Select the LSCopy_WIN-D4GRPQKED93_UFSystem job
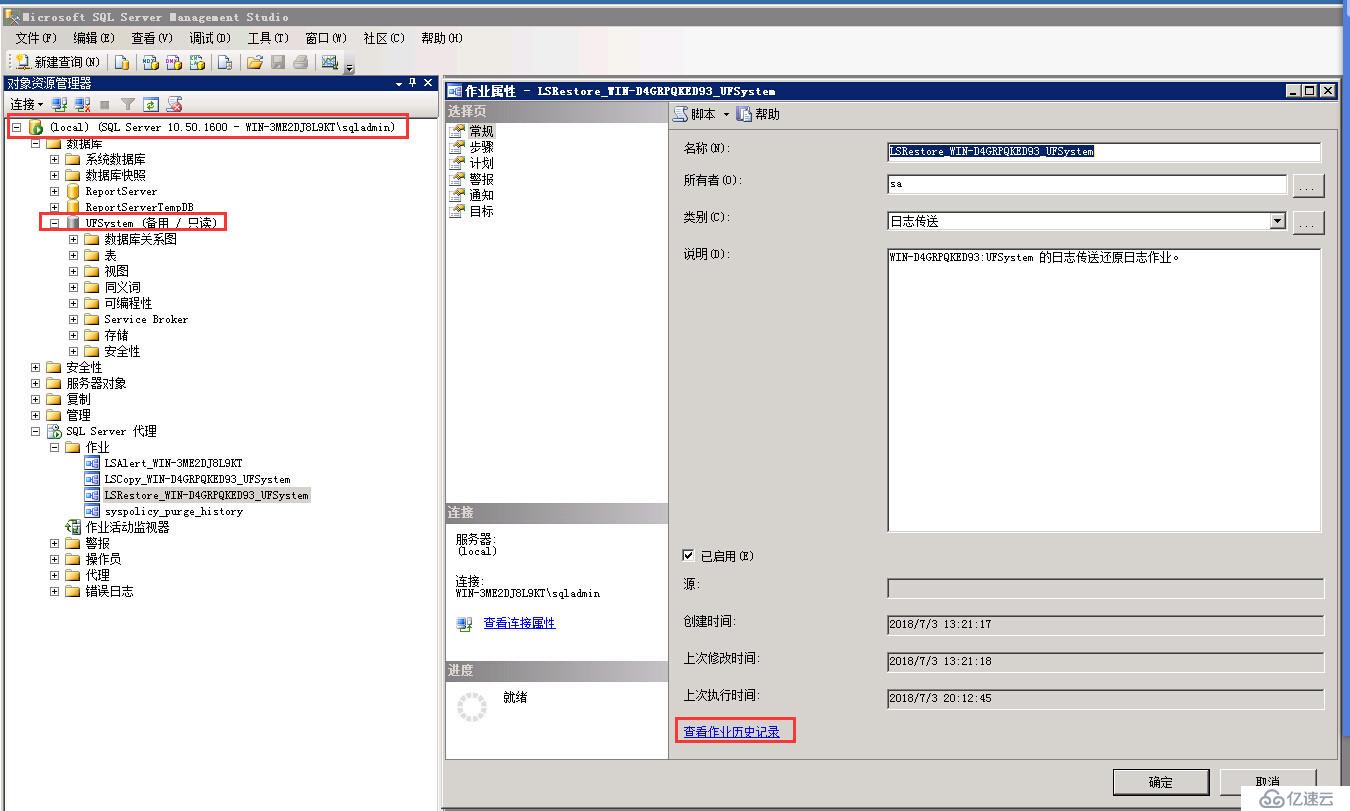 (x=197, y=479)
